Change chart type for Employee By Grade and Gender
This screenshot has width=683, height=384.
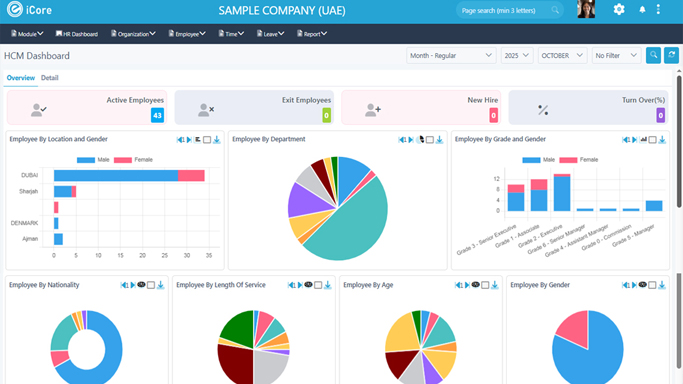(x=643, y=139)
